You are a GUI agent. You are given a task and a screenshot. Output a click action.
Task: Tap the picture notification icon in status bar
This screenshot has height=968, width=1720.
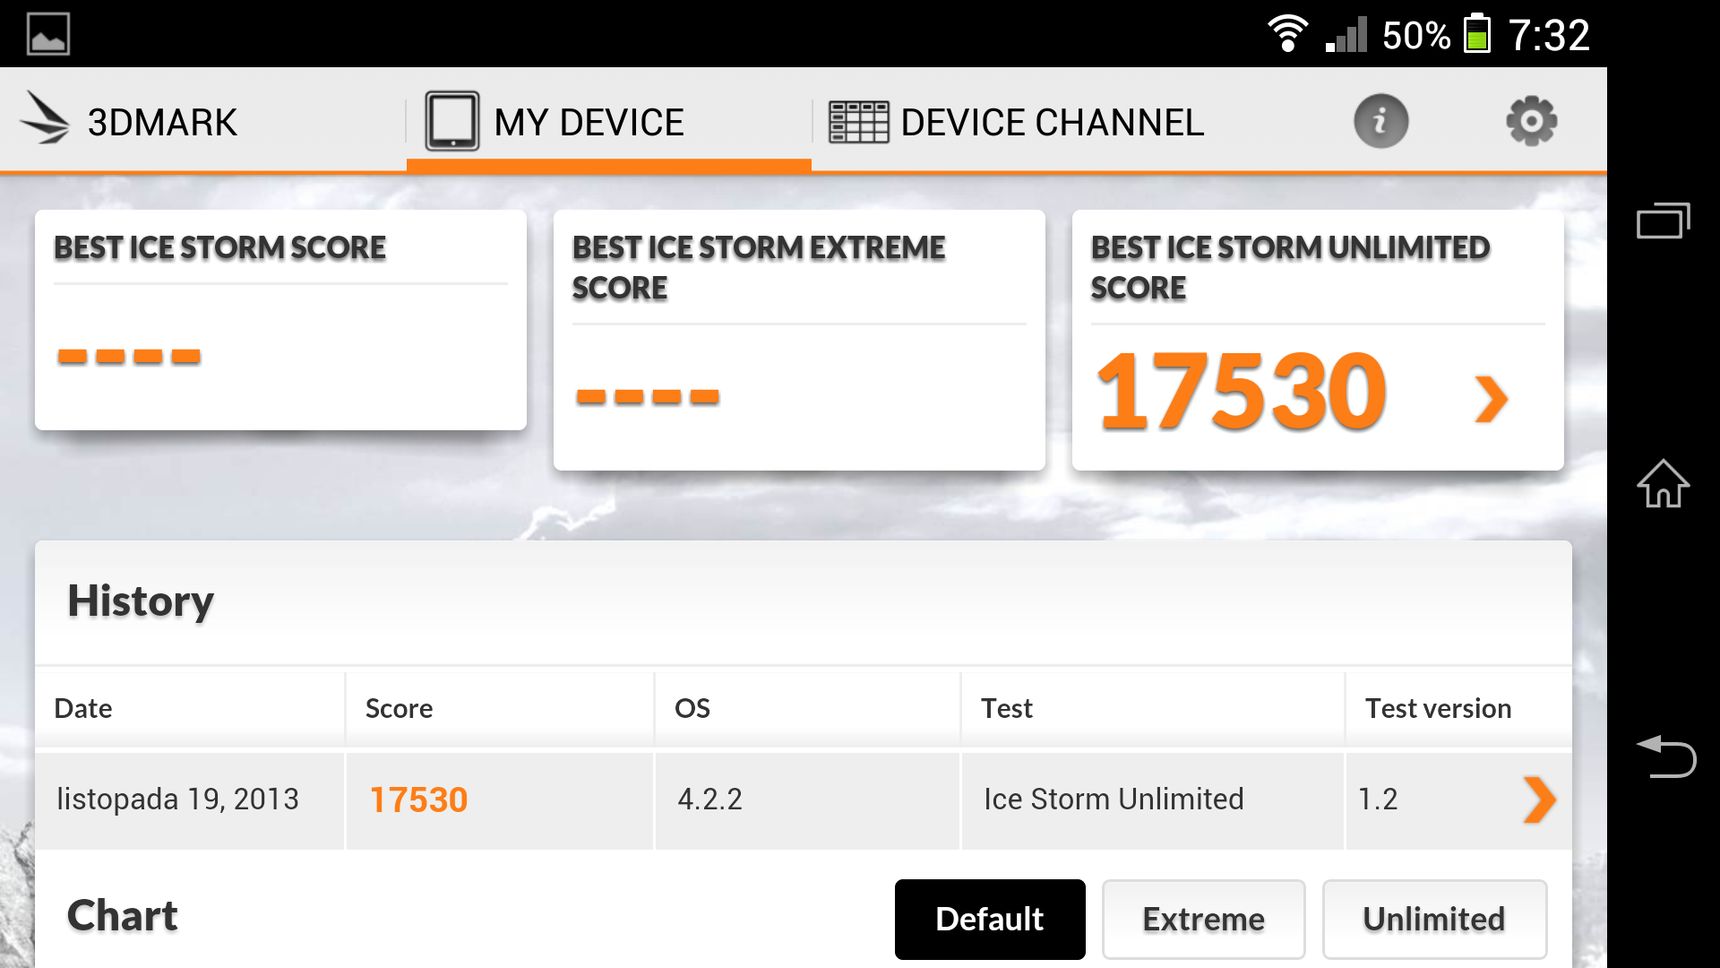48,34
